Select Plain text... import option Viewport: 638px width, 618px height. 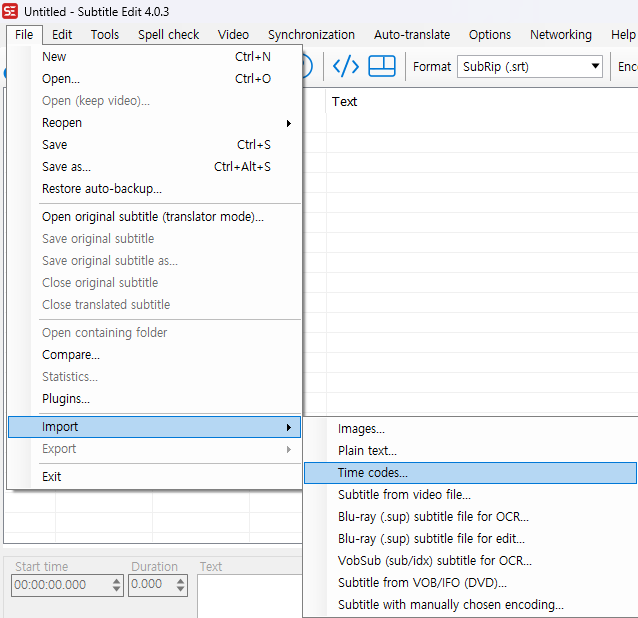click(367, 451)
